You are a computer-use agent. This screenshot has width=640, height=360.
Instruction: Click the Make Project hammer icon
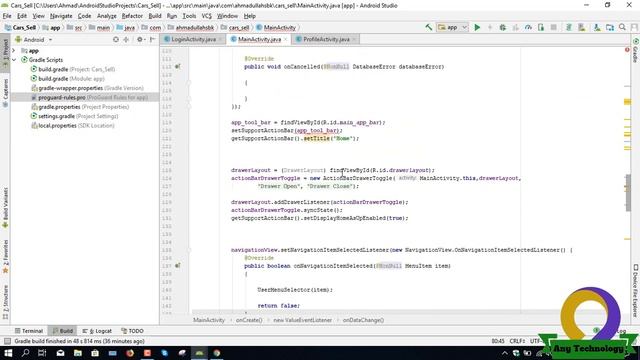[429, 27]
